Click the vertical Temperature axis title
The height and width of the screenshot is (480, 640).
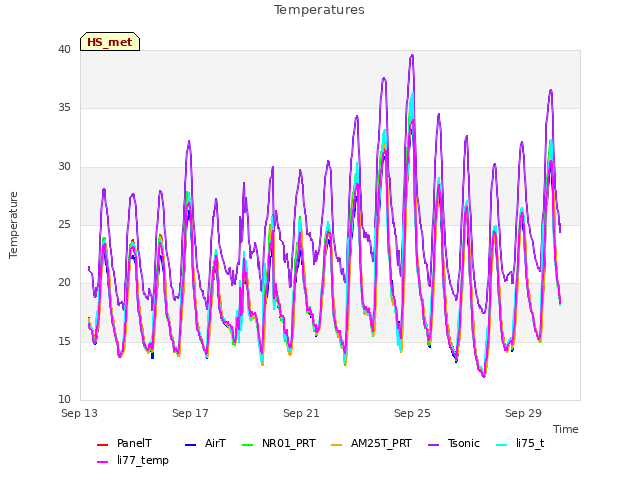pyautogui.click(x=13, y=225)
